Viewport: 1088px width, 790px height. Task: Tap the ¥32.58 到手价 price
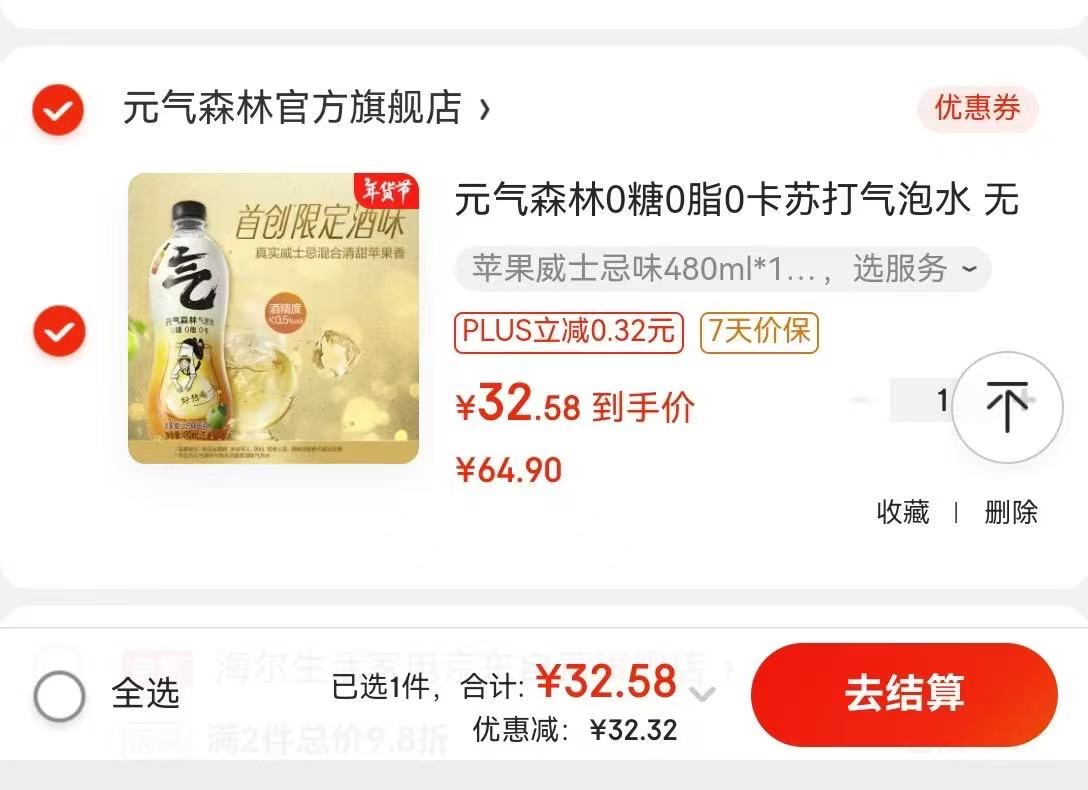click(575, 404)
